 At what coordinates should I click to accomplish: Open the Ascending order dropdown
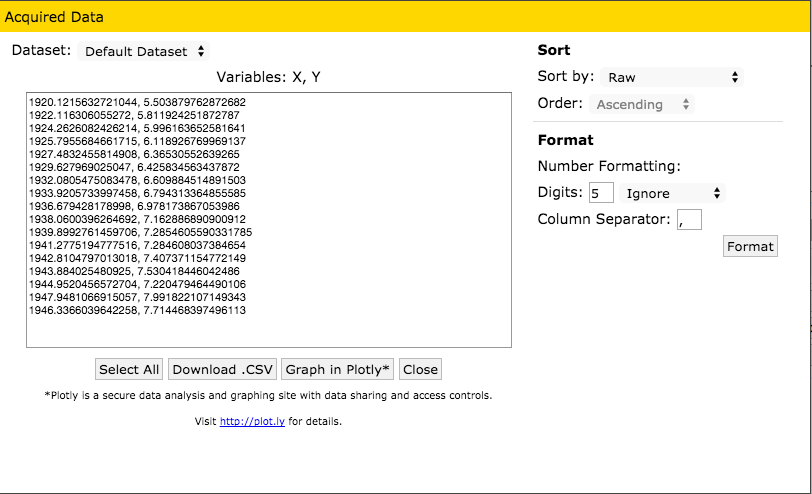click(x=644, y=104)
